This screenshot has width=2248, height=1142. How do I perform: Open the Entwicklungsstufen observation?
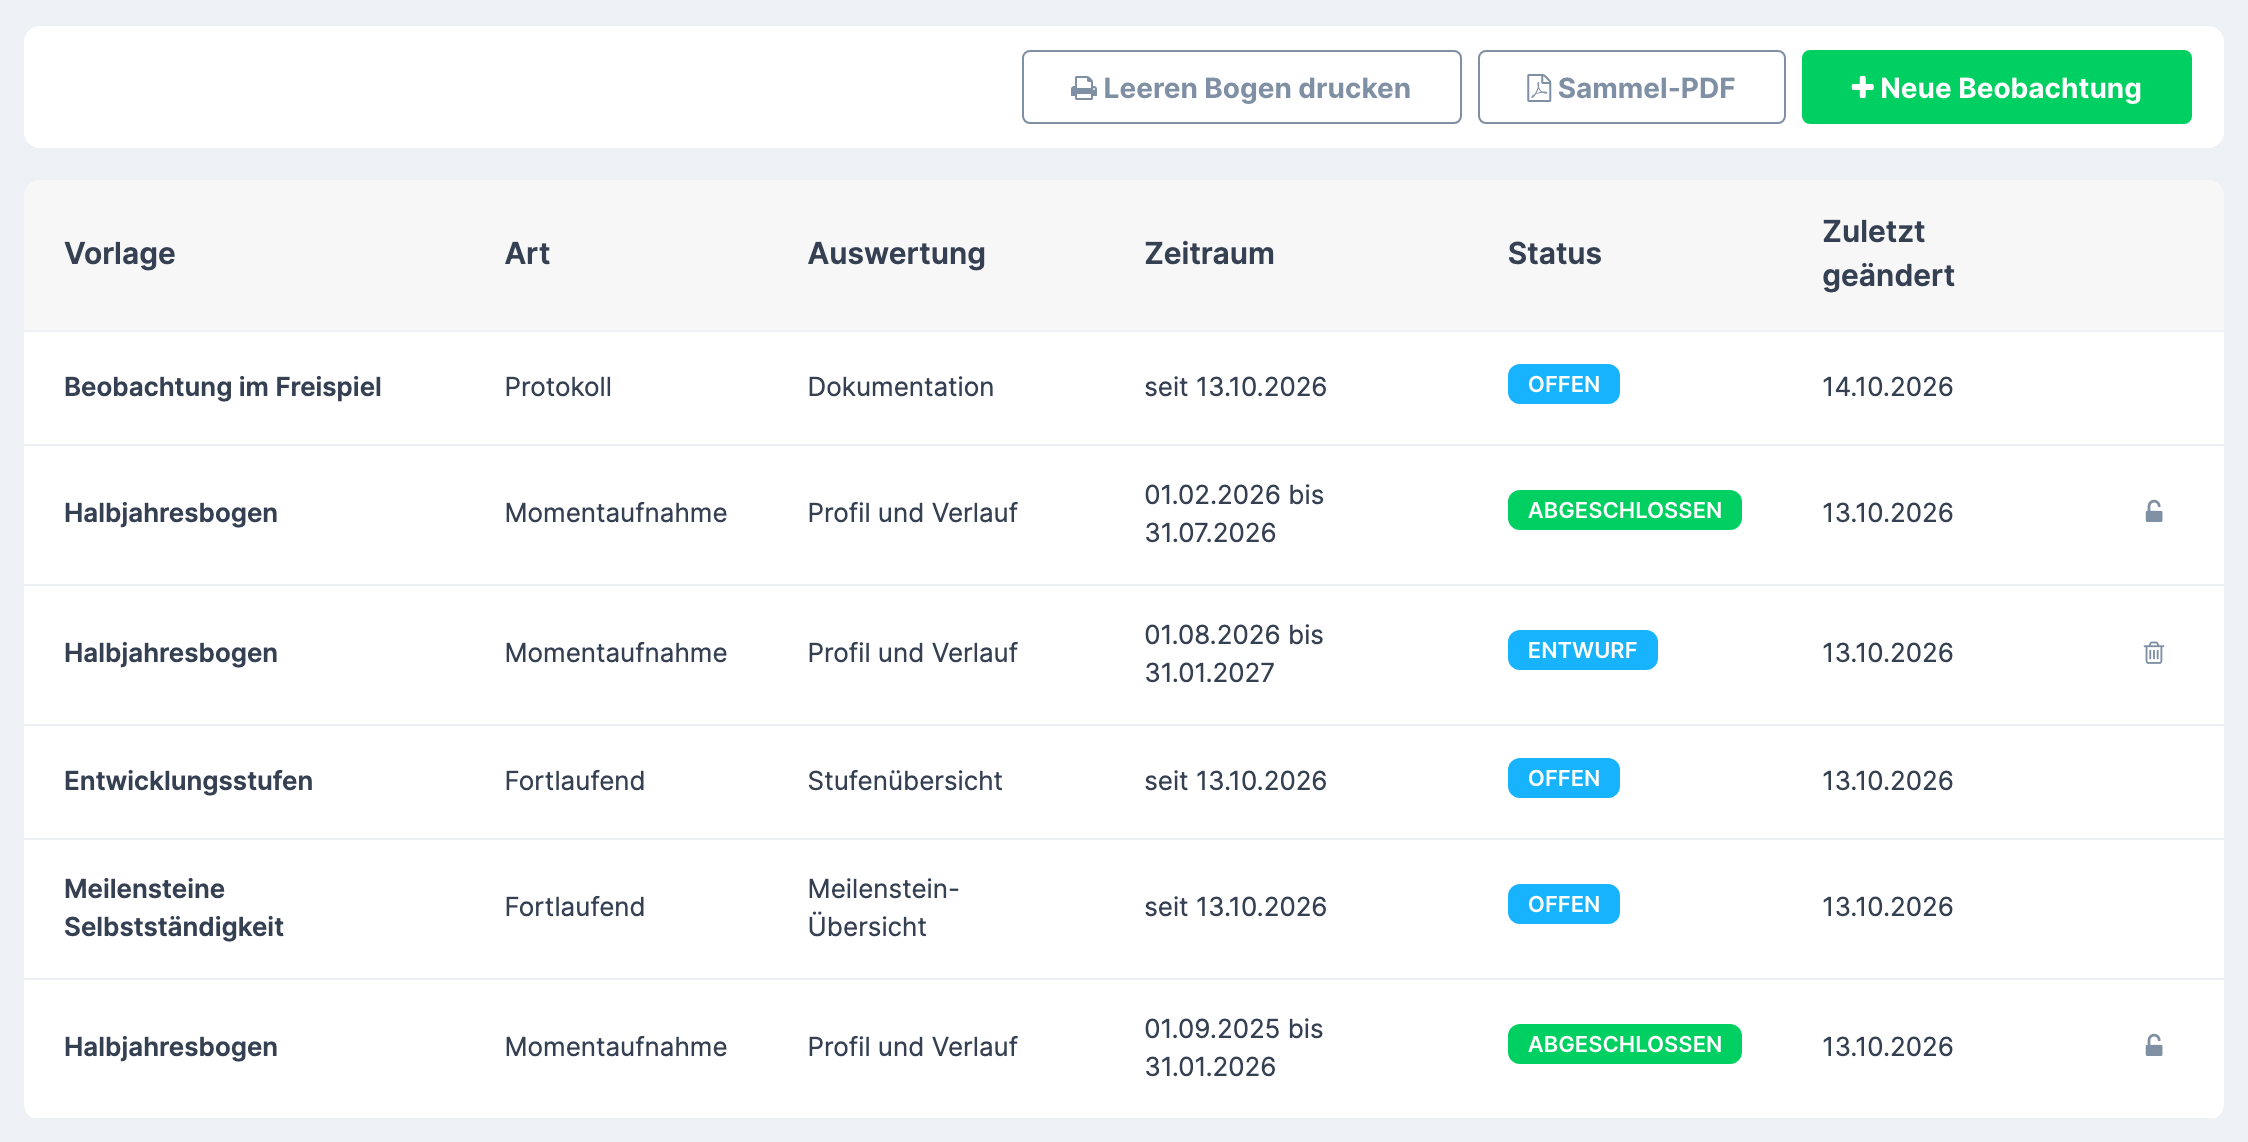(x=188, y=781)
